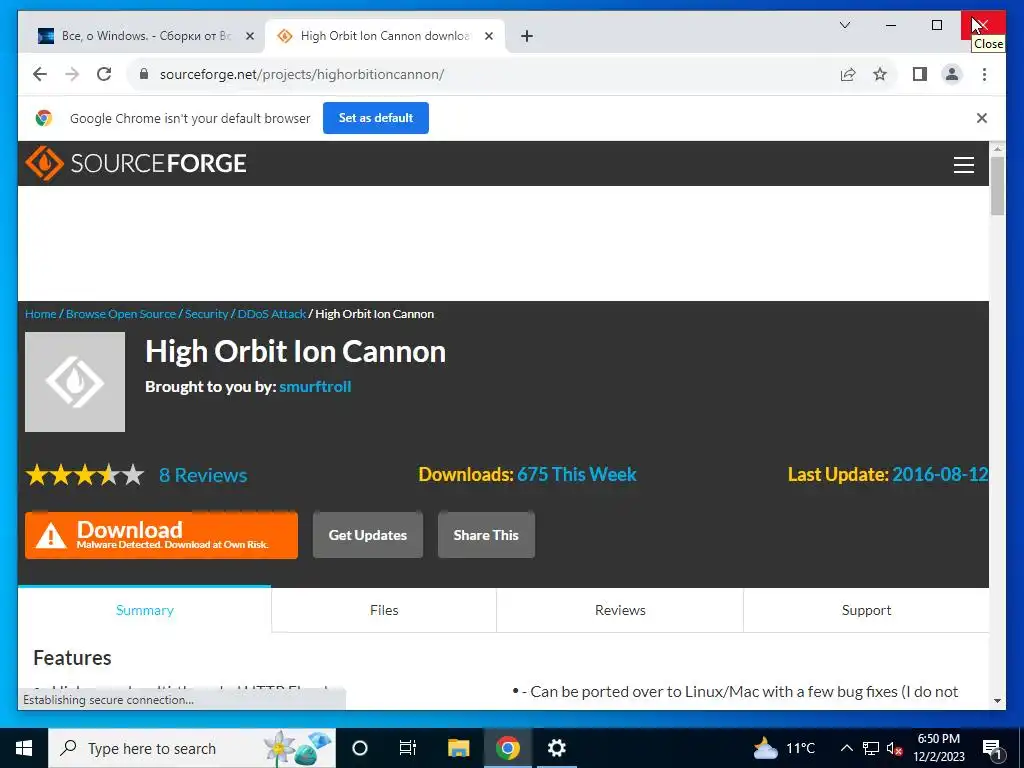Click the project placeholder icon thumbnail
1024x768 pixels.
tap(75, 382)
